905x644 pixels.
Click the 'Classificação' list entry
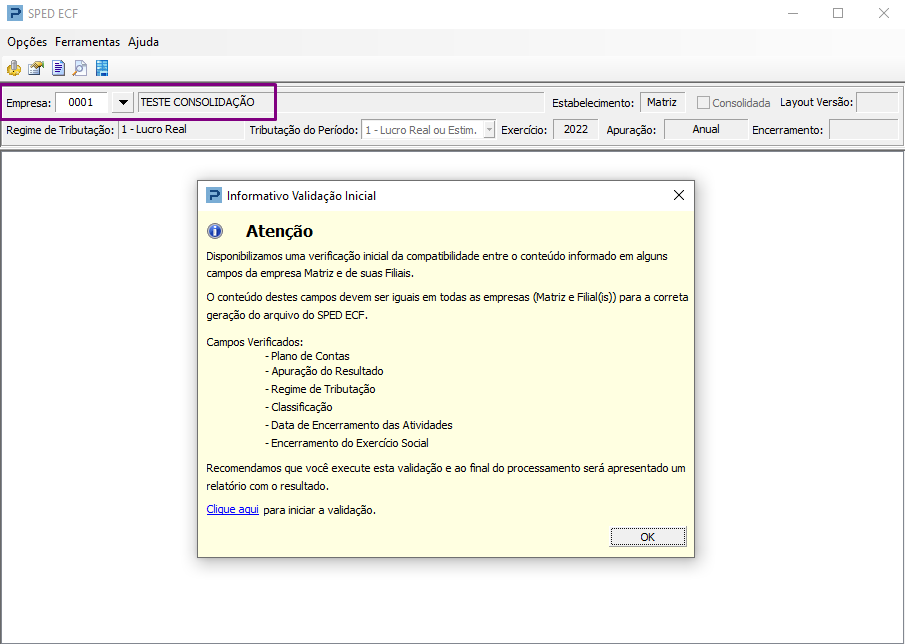coord(301,407)
